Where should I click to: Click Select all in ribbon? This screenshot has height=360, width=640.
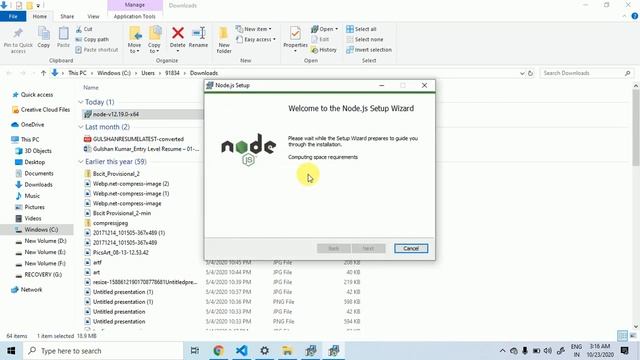[x=361, y=29]
